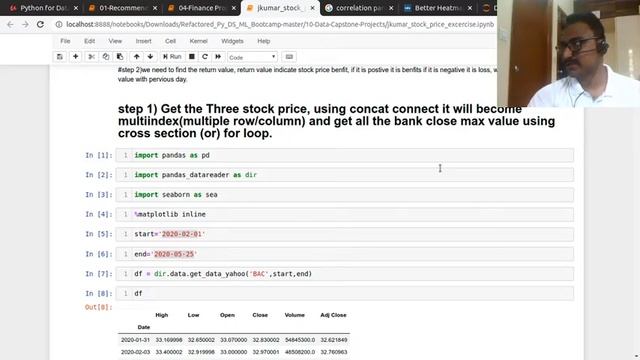
Task: Click the save notebook icon
Action: tap(60, 57)
